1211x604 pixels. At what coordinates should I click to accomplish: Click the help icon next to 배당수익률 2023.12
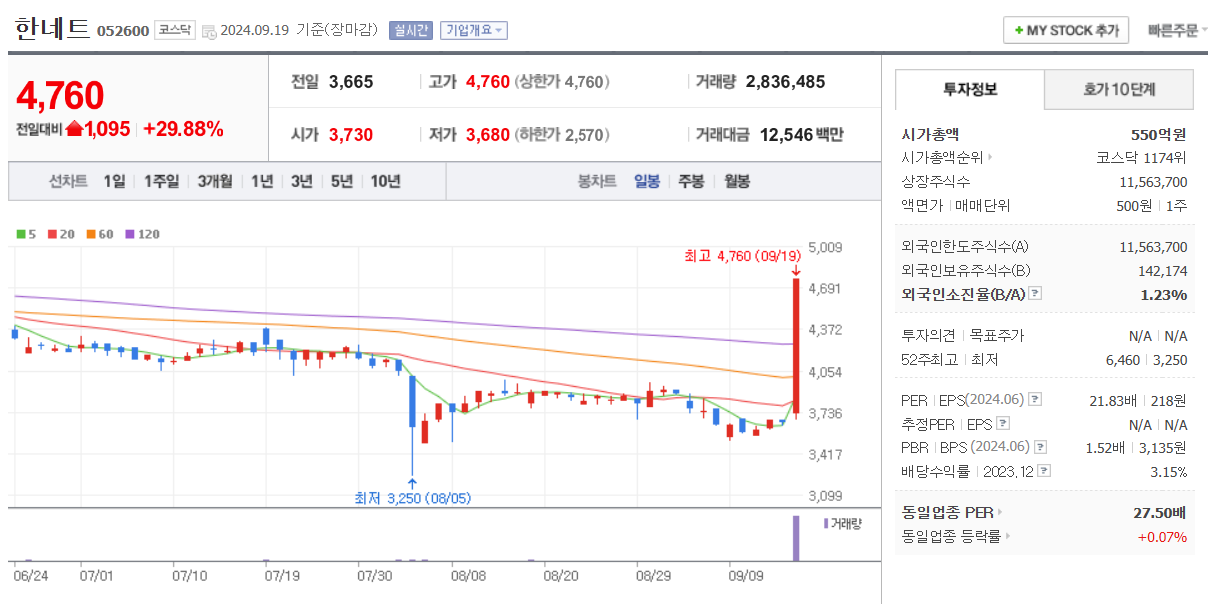pyautogui.click(x=1045, y=471)
